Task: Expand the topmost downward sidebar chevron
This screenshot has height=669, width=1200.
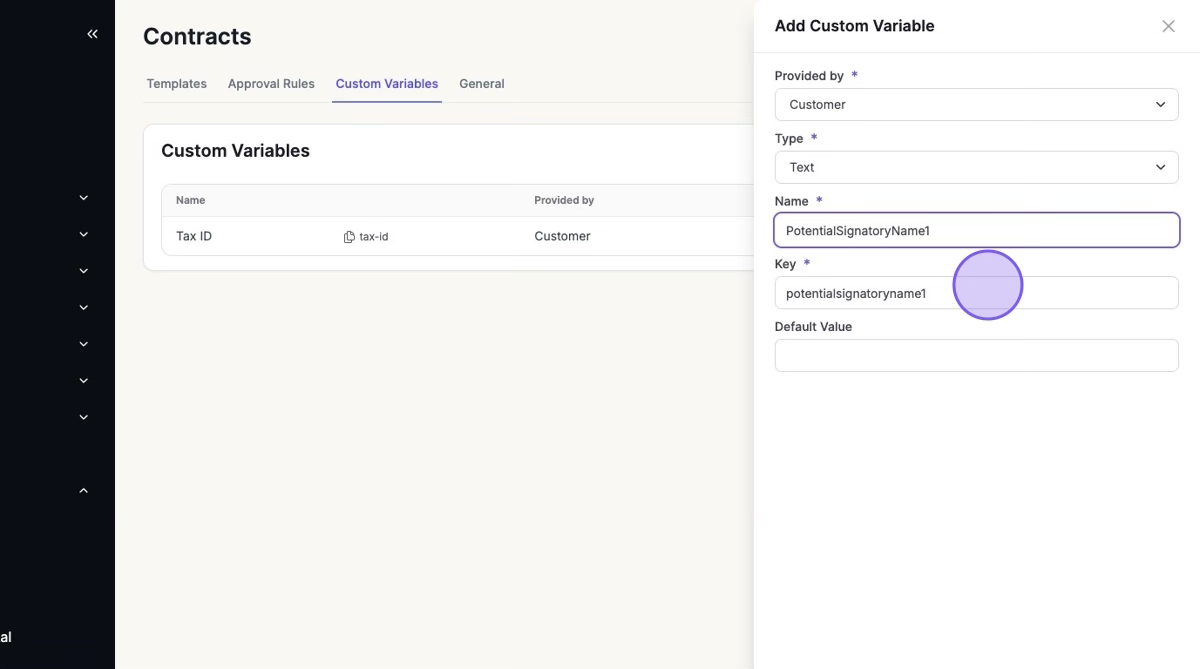Action: point(84,198)
